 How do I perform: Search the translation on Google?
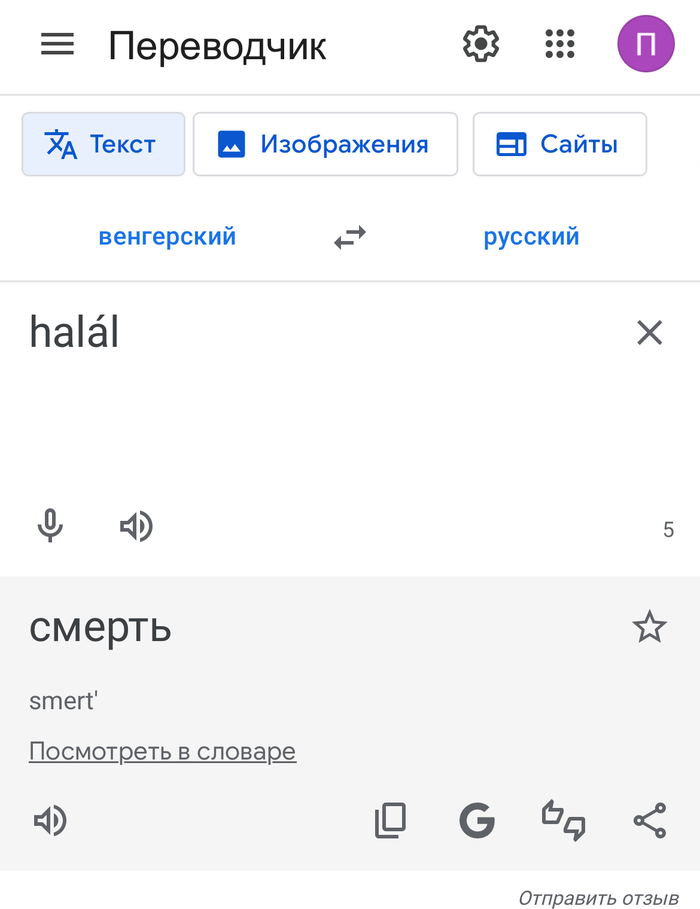pyautogui.click(x=477, y=821)
